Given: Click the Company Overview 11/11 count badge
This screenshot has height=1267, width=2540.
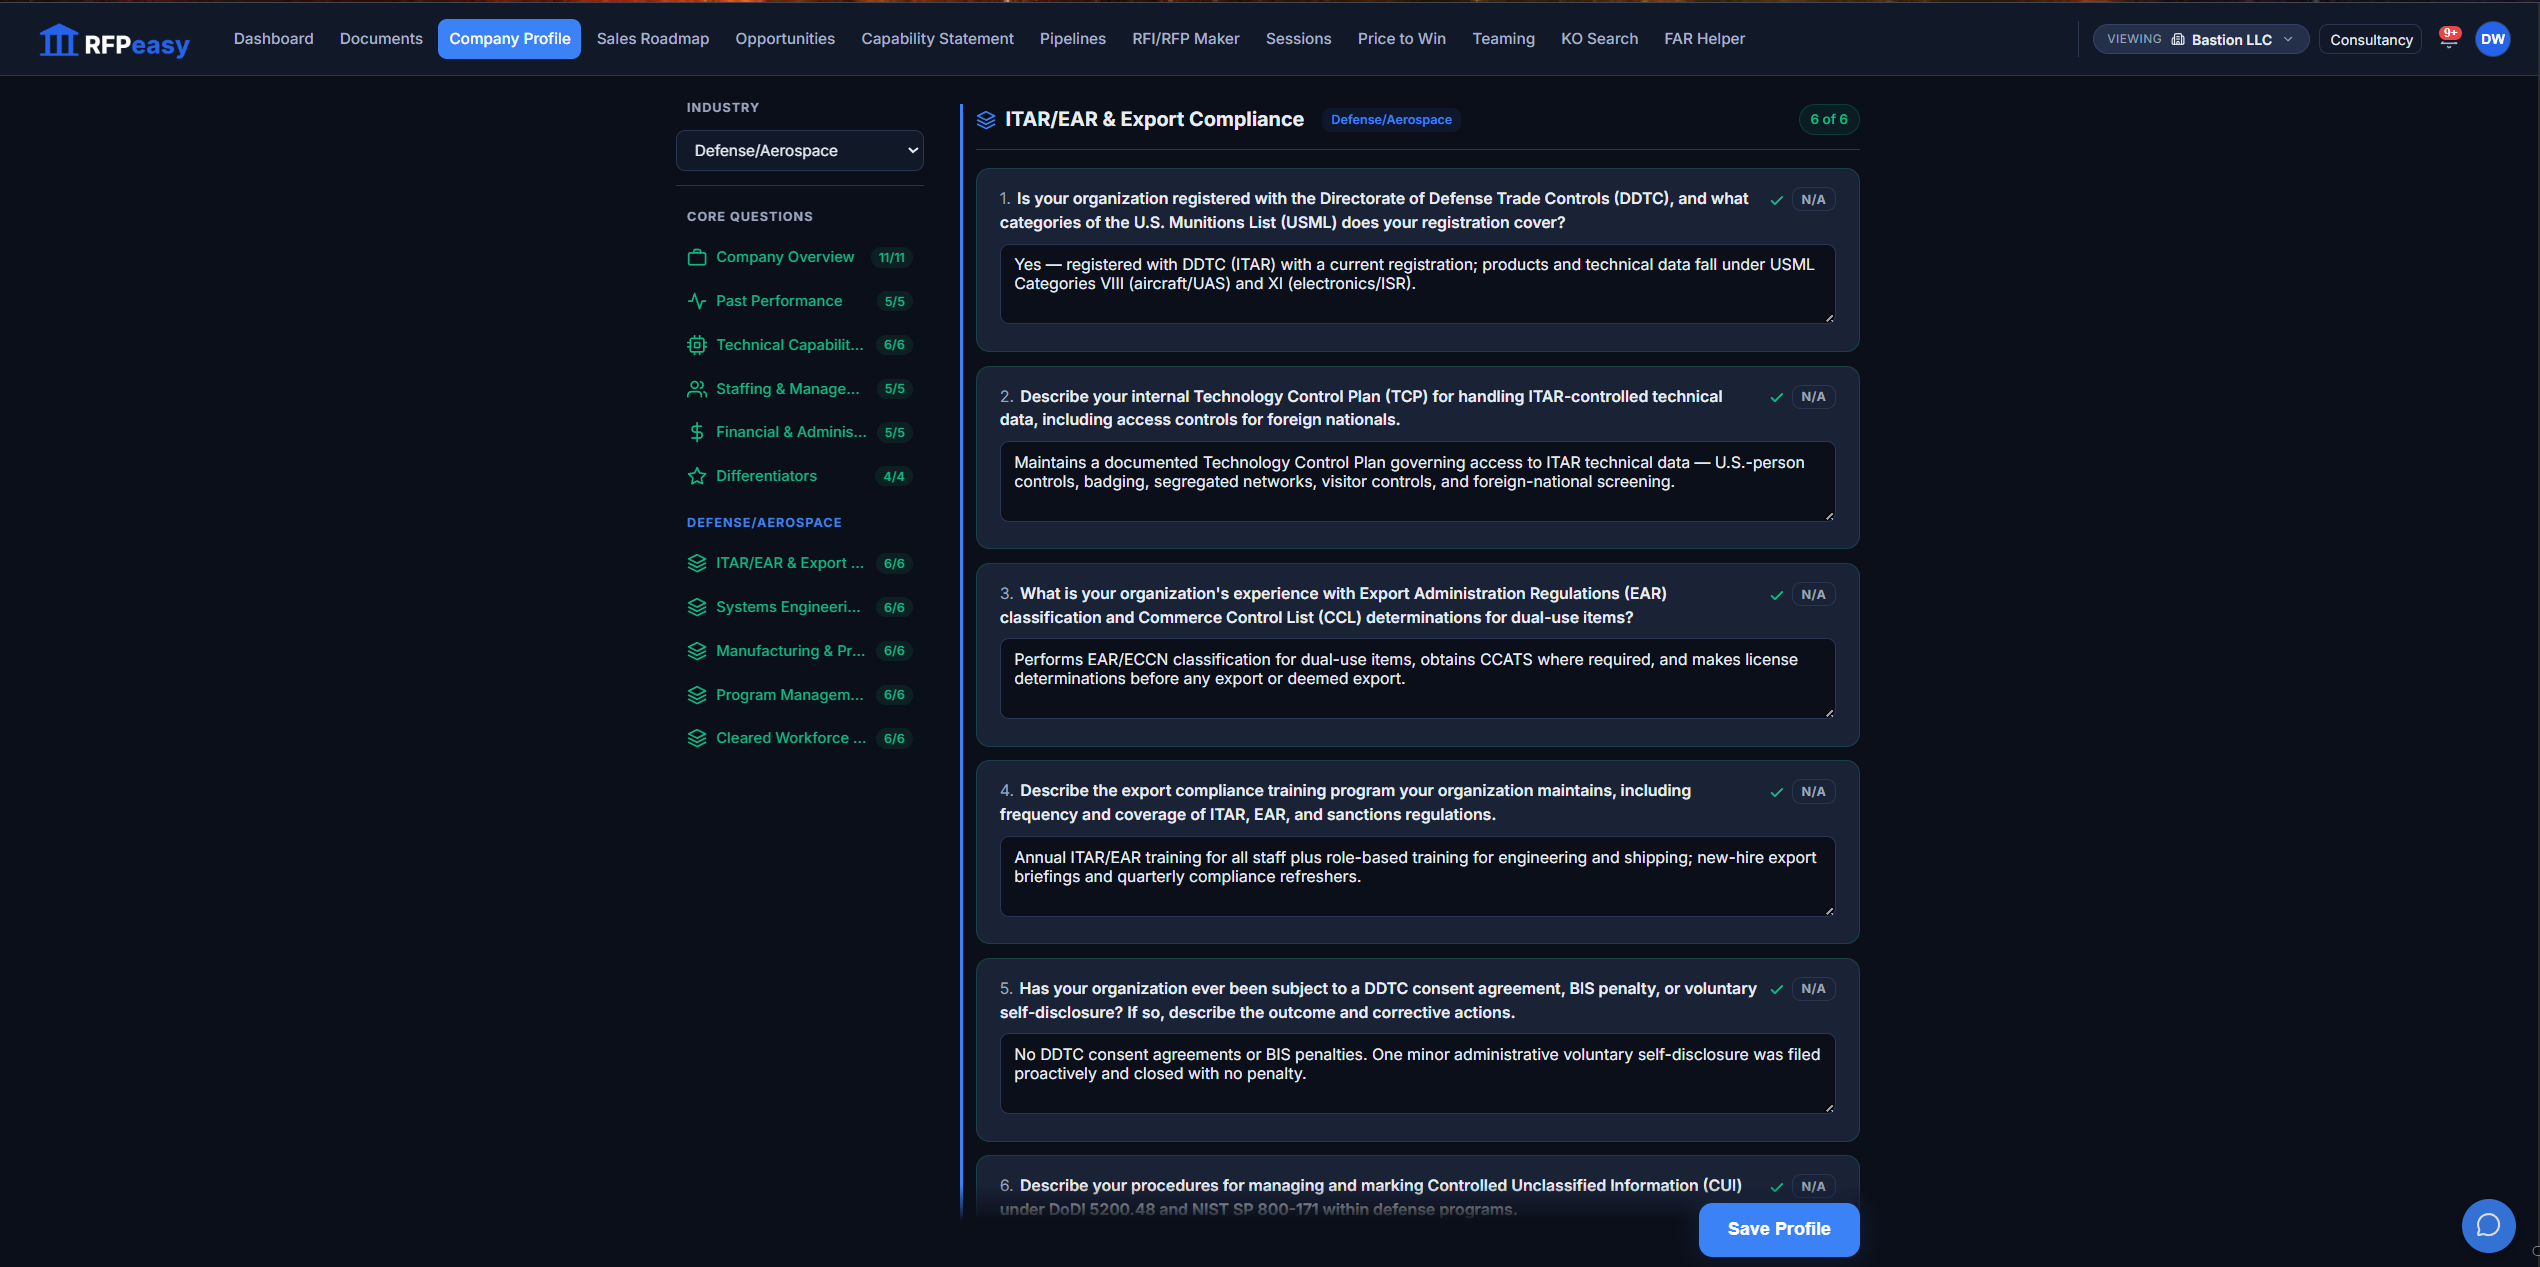Looking at the screenshot, I should (x=891, y=258).
